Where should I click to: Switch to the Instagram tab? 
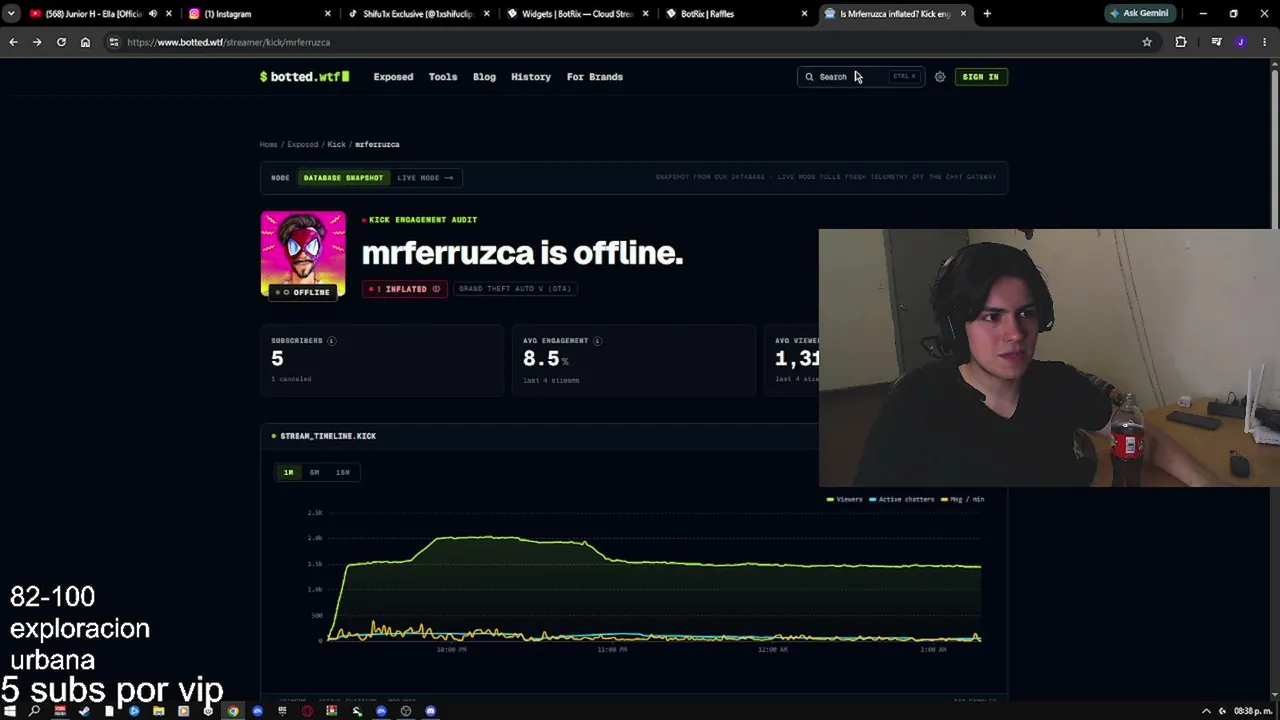[260, 14]
